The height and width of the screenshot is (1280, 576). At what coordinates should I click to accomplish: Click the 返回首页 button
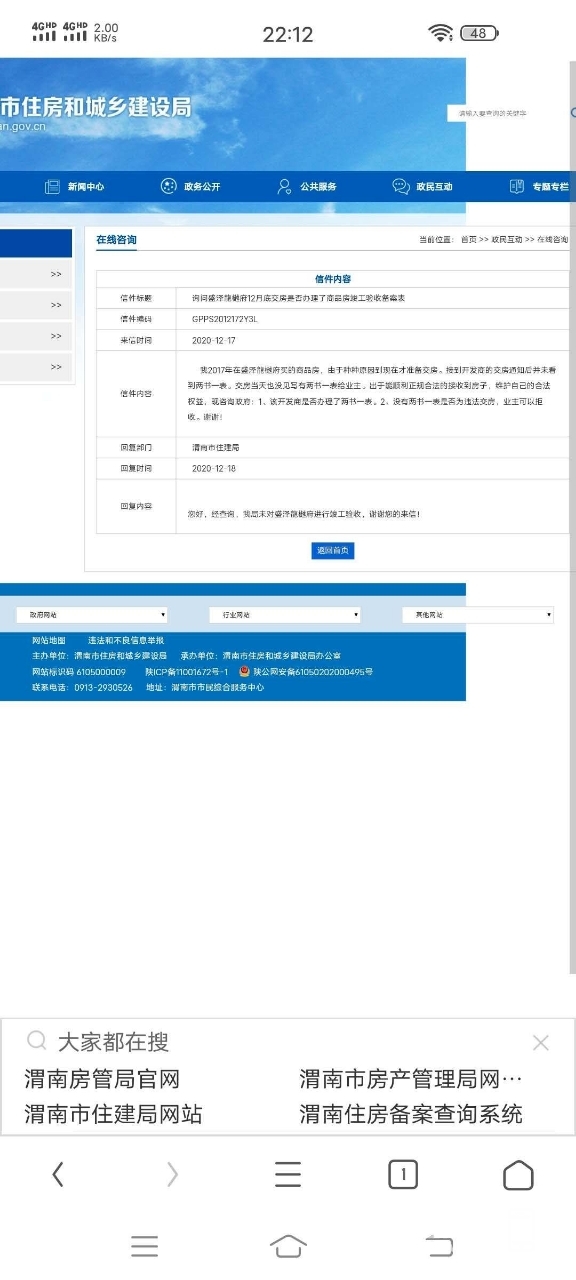pyautogui.click(x=333, y=551)
